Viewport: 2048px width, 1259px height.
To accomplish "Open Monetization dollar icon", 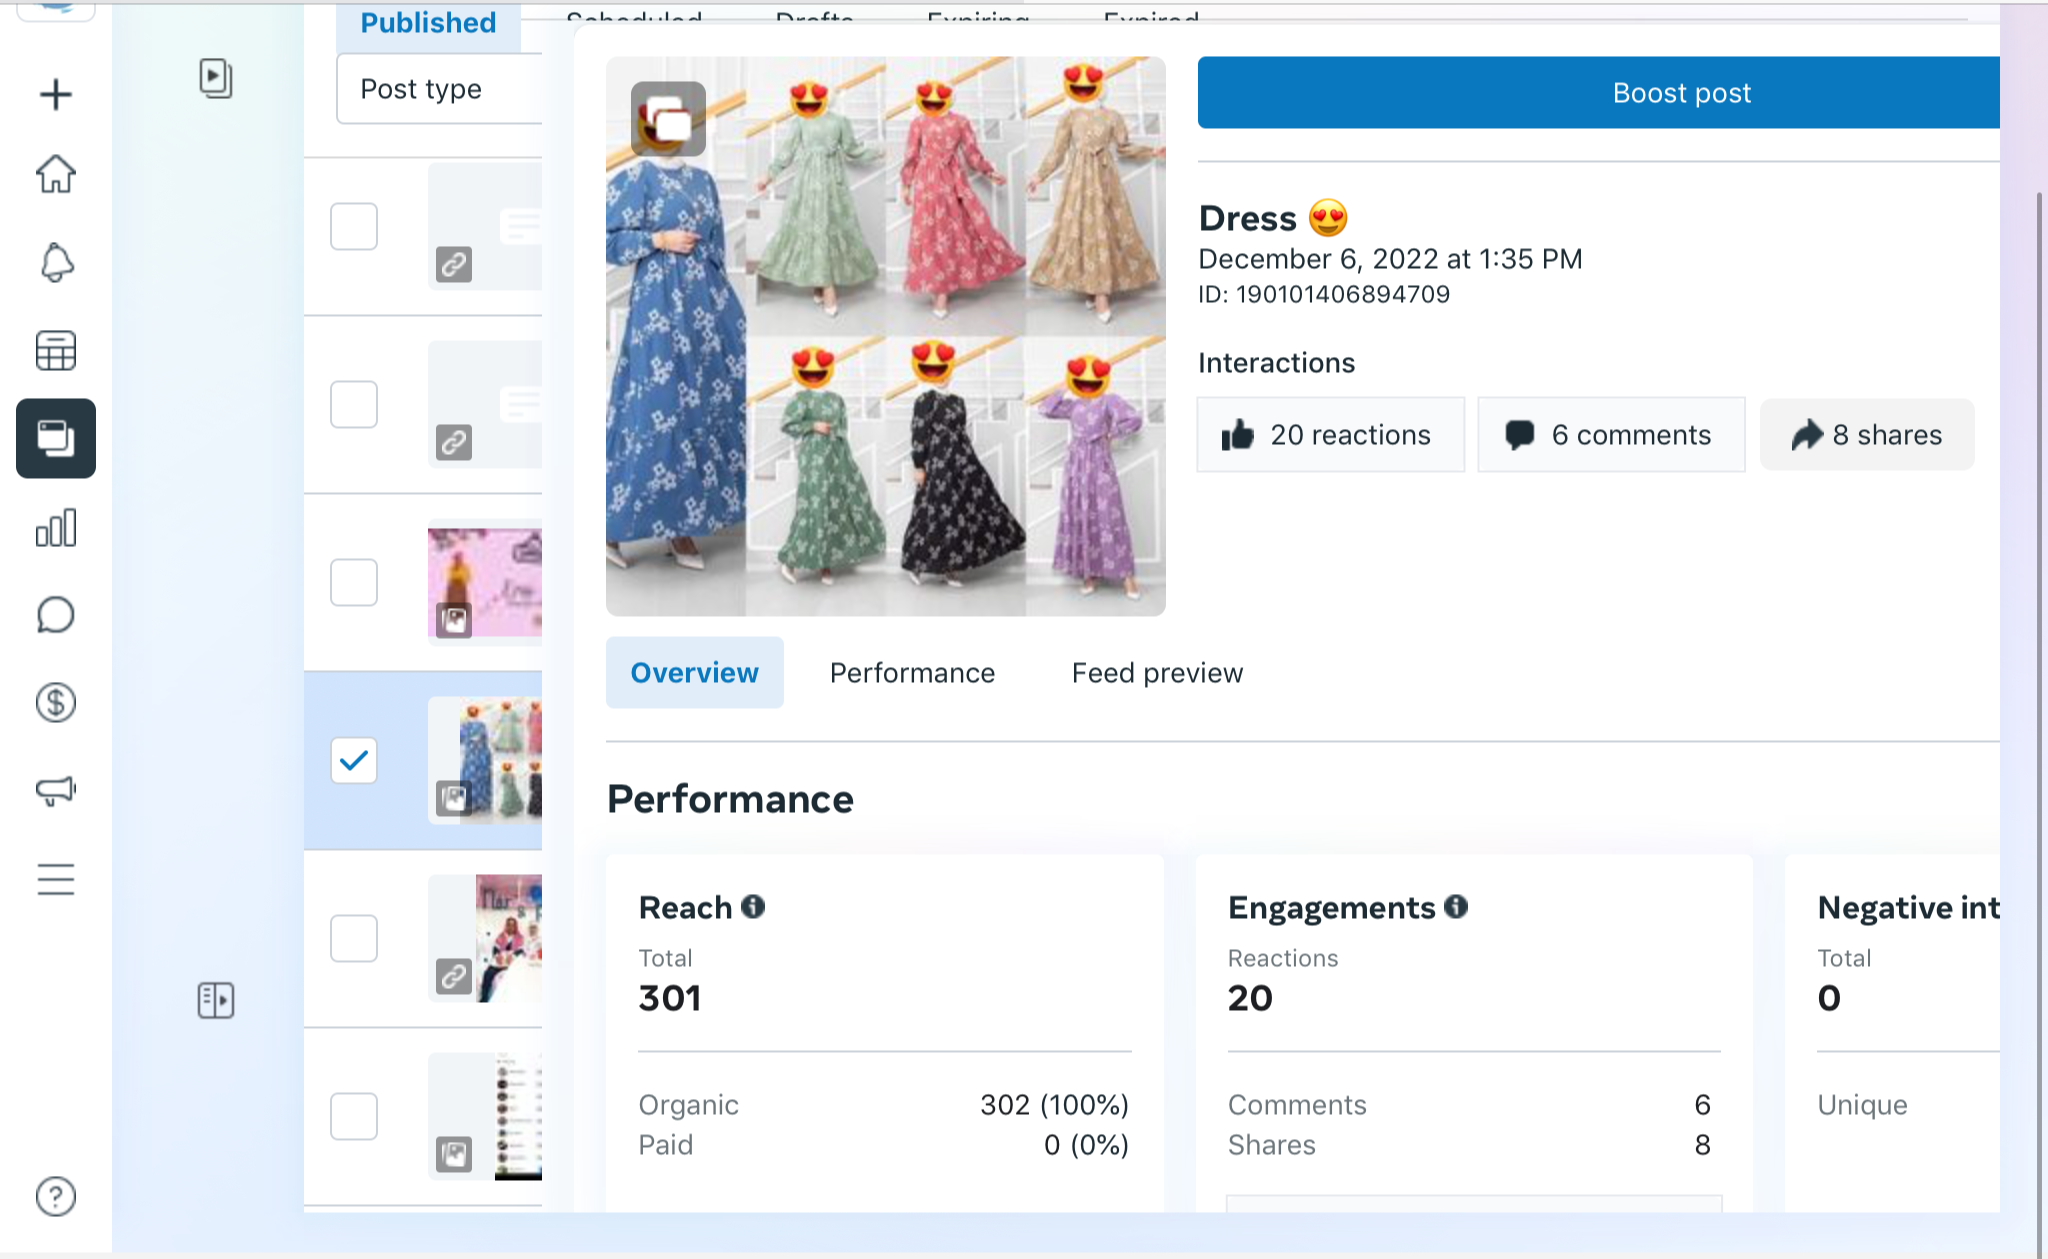I will (56, 703).
